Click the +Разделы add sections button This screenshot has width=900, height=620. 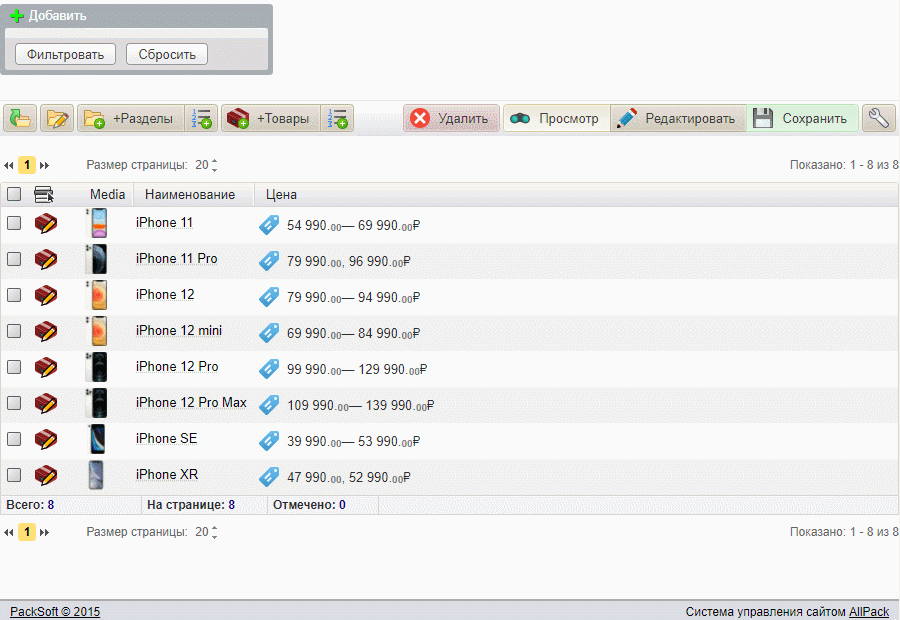click(131, 118)
